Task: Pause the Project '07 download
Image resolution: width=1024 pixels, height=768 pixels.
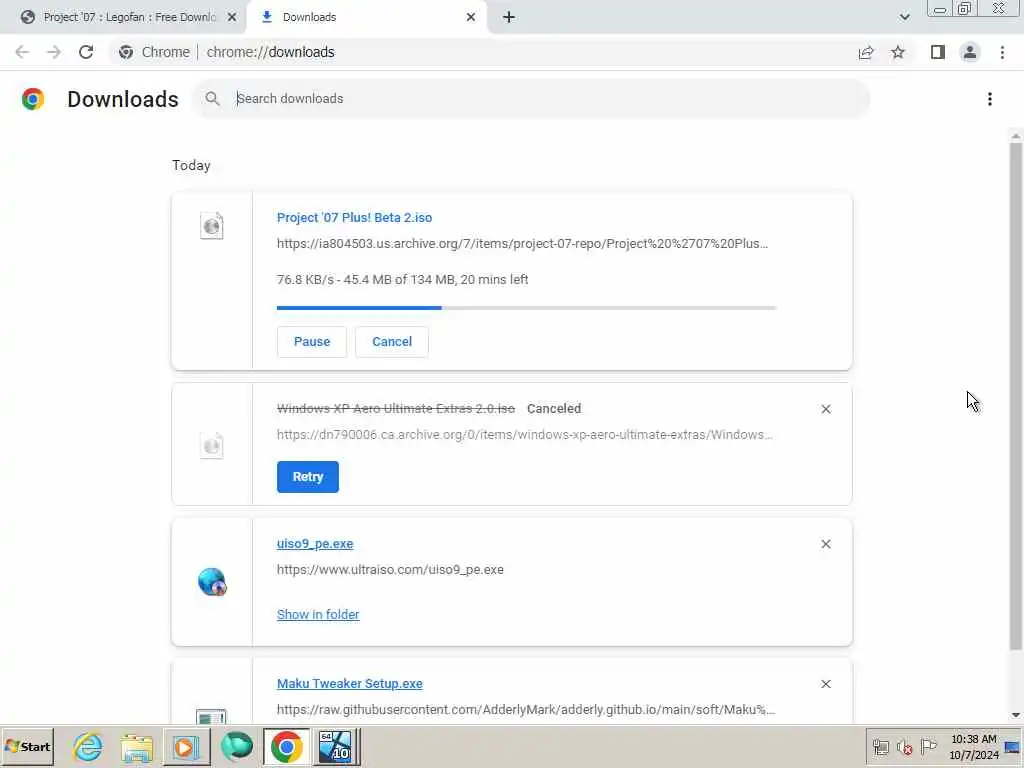Action: coord(312,342)
